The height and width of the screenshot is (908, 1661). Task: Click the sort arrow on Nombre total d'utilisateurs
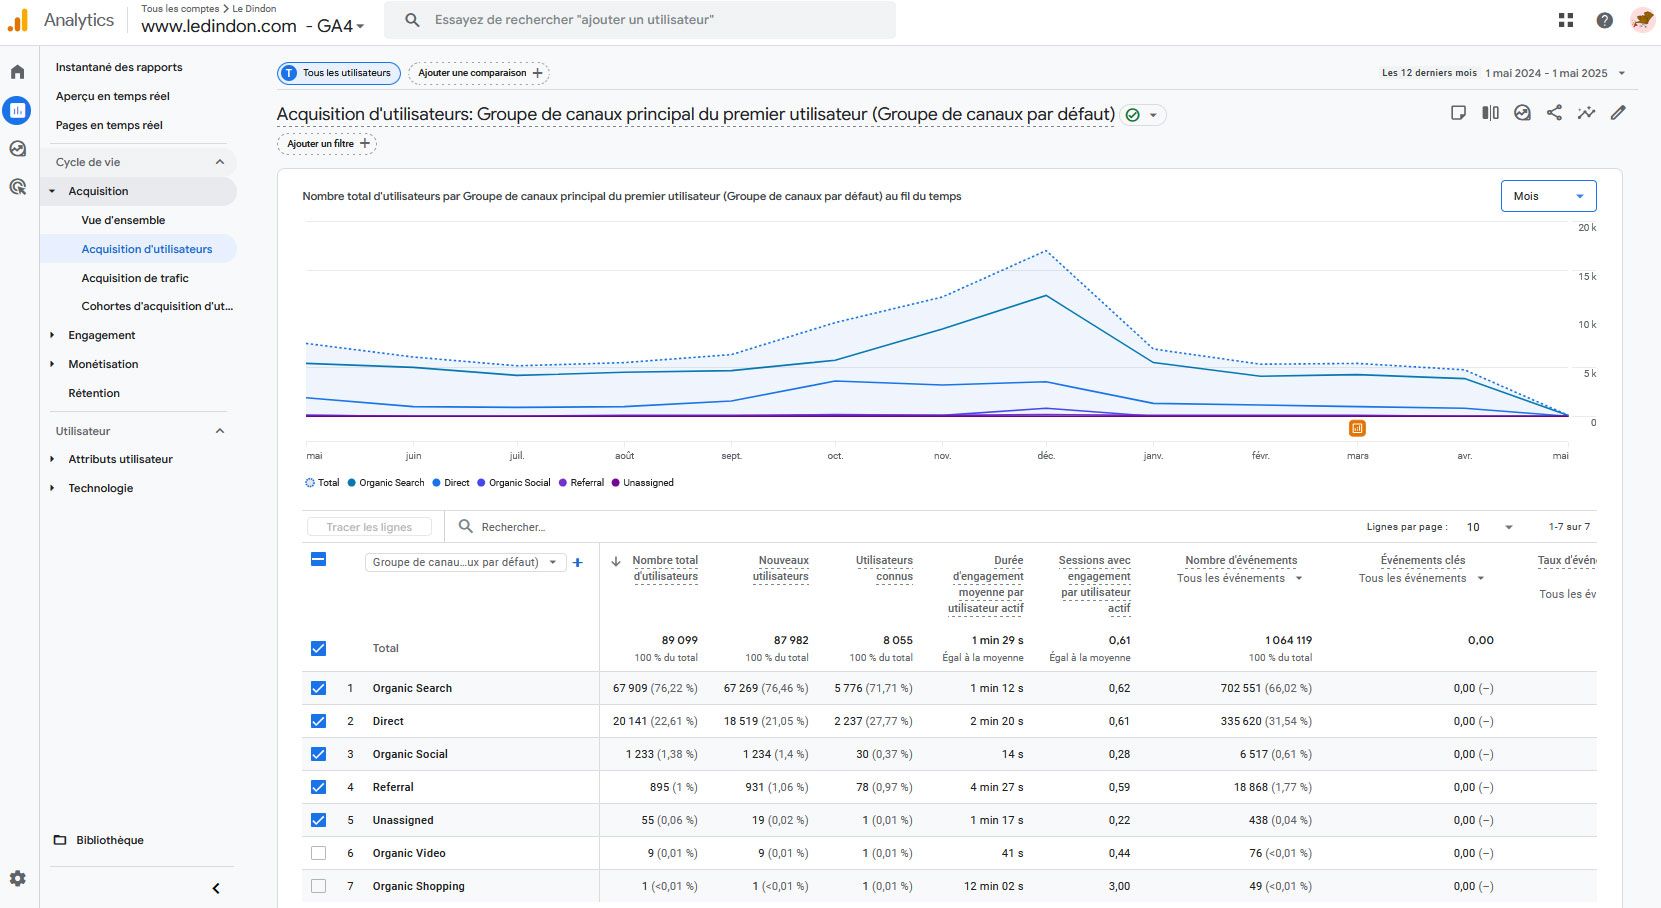coord(616,561)
